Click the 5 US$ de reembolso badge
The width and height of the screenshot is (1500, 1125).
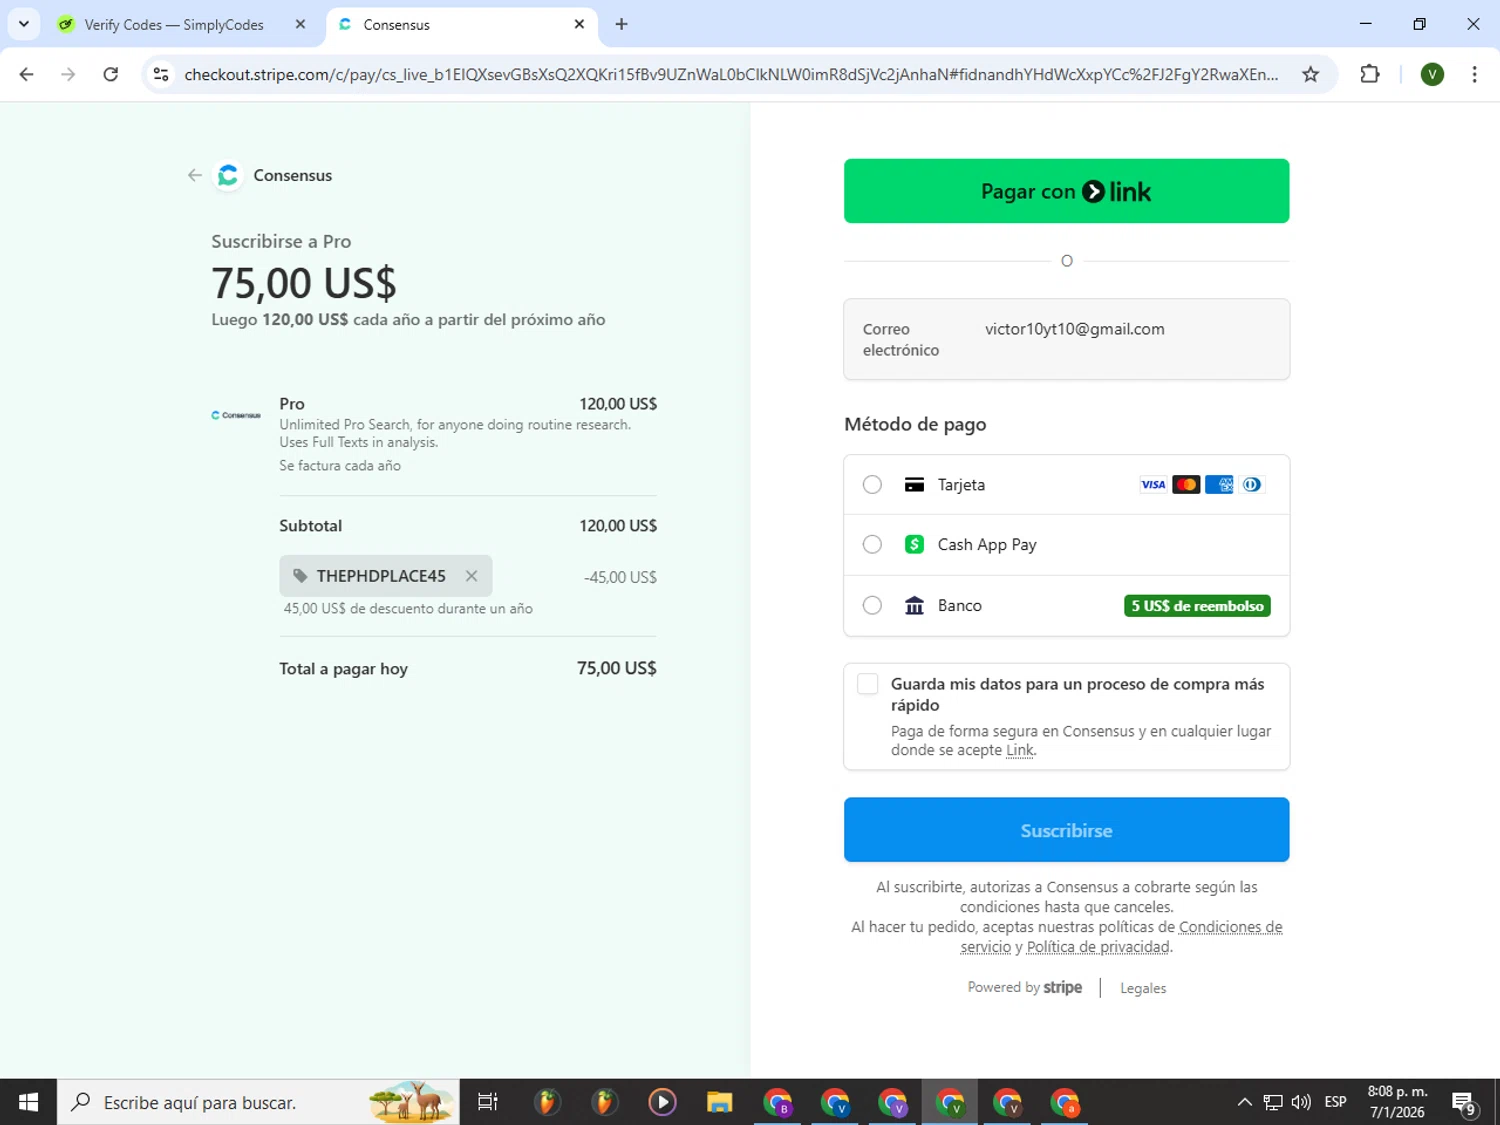(1197, 606)
